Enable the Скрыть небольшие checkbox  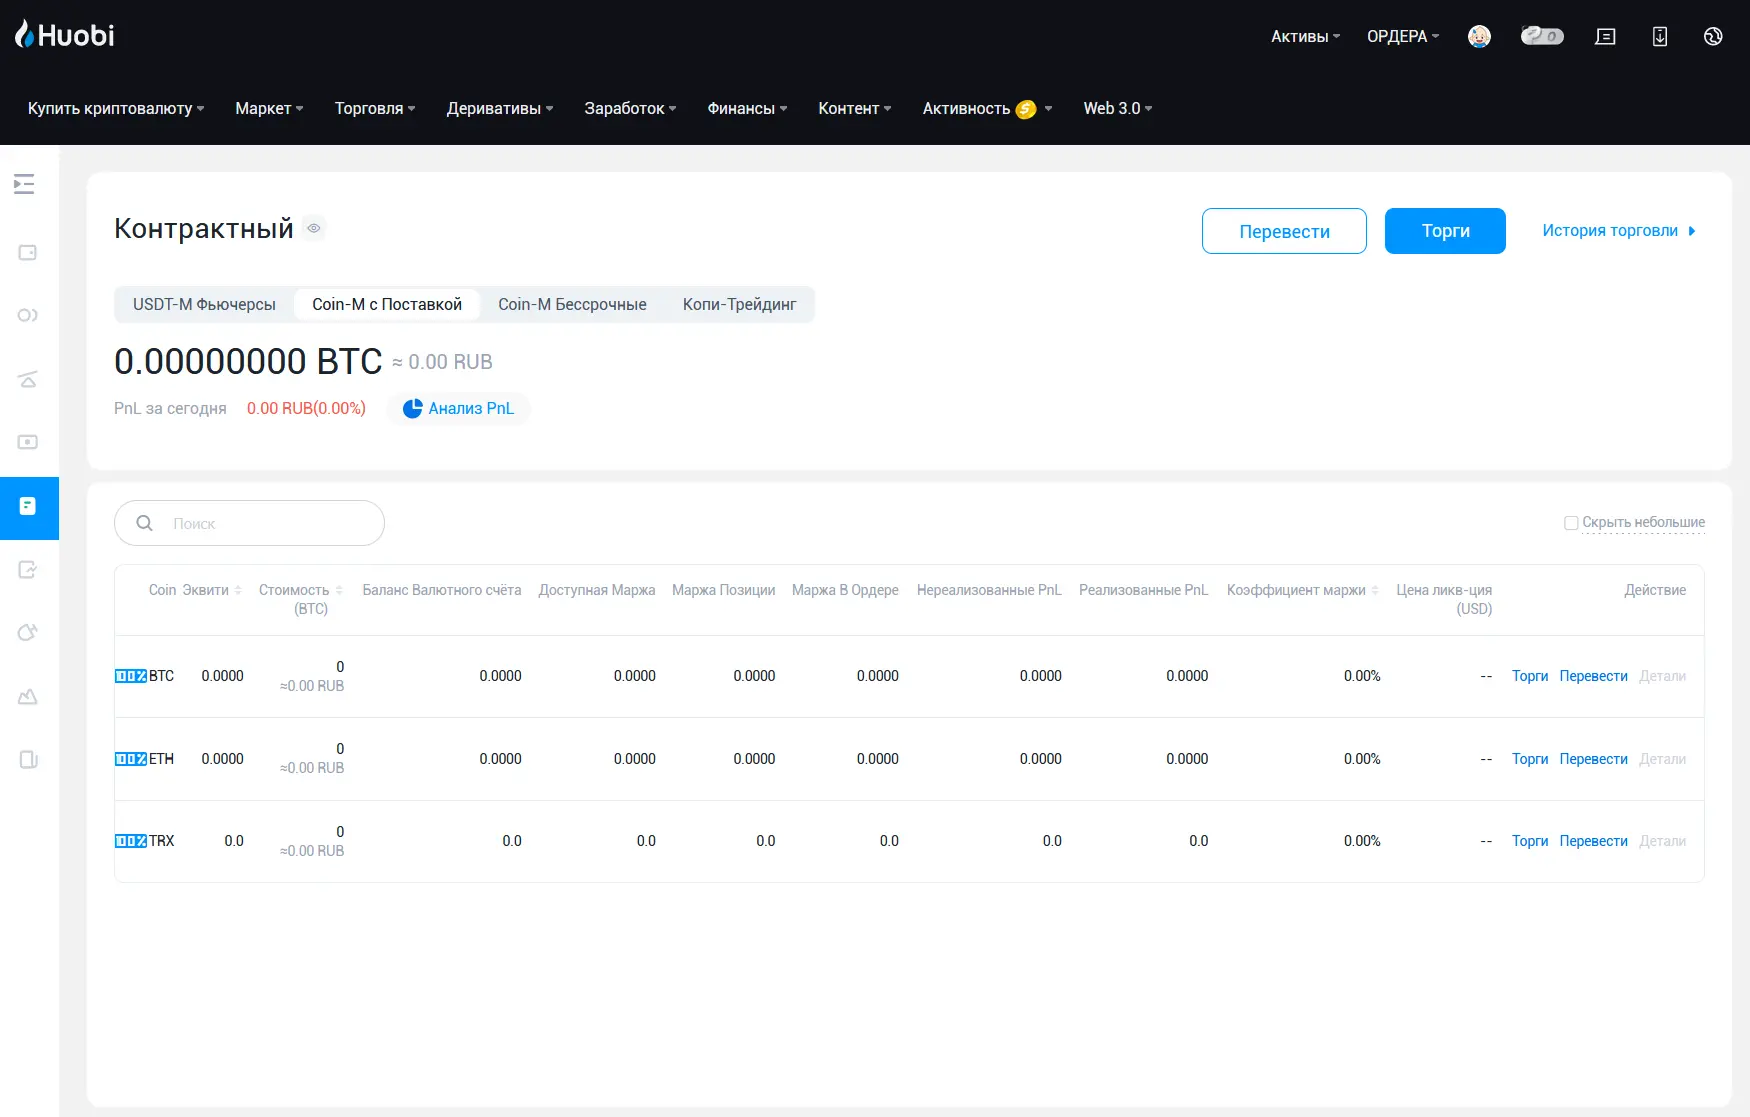1570,522
